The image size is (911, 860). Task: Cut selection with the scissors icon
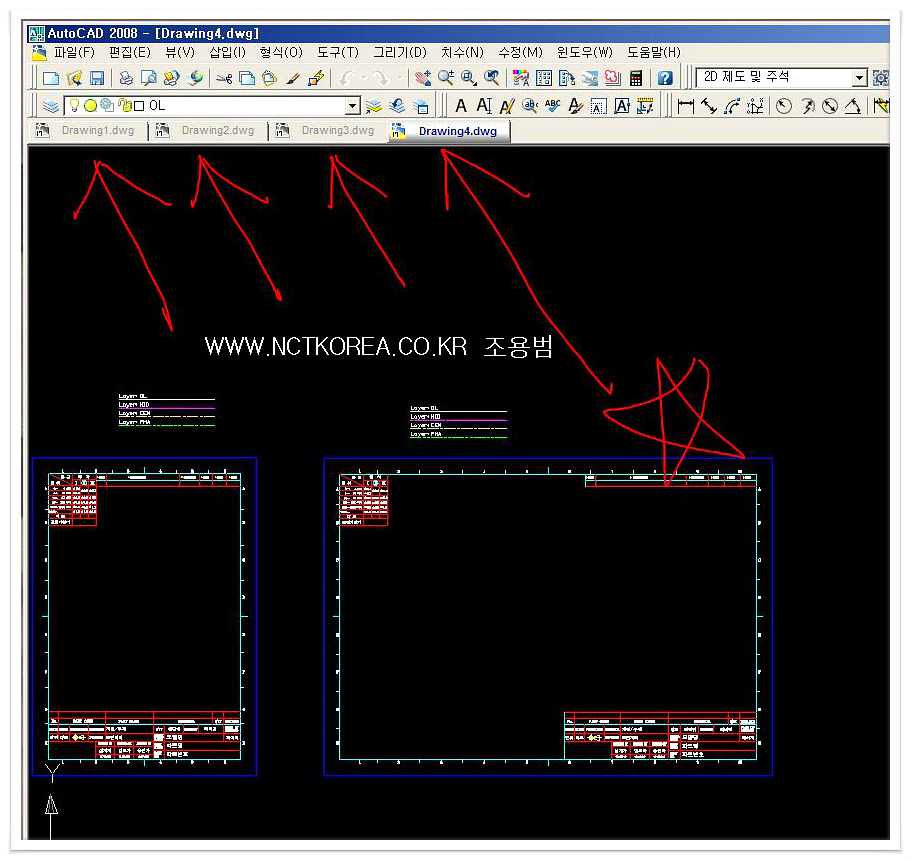tap(224, 78)
